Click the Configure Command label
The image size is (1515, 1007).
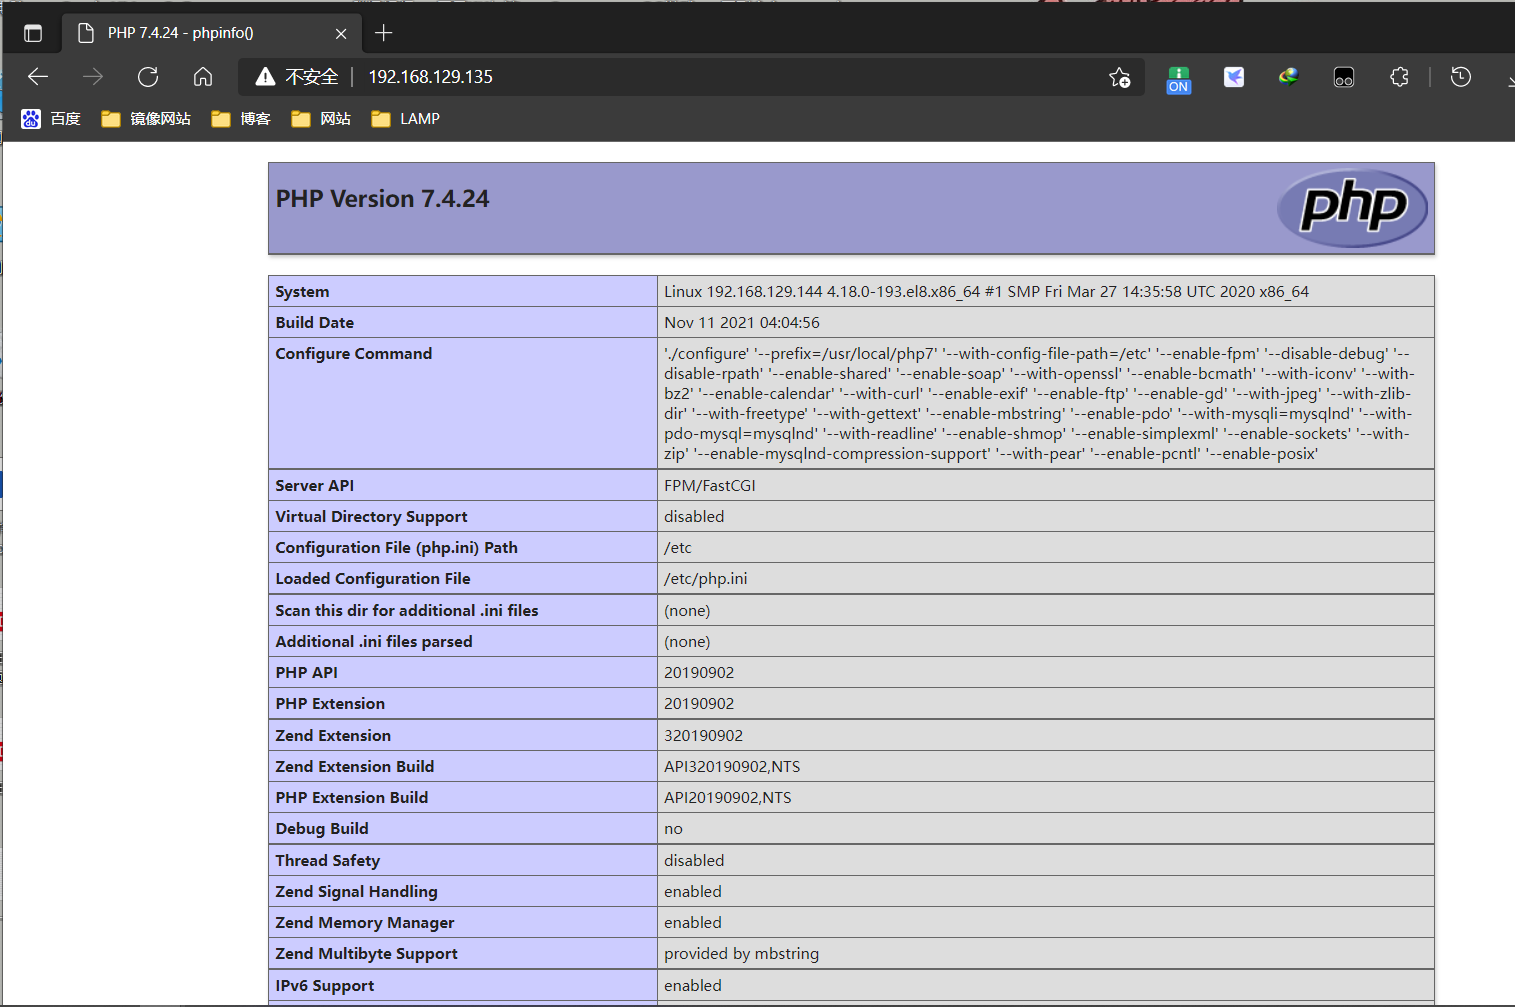tap(354, 354)
